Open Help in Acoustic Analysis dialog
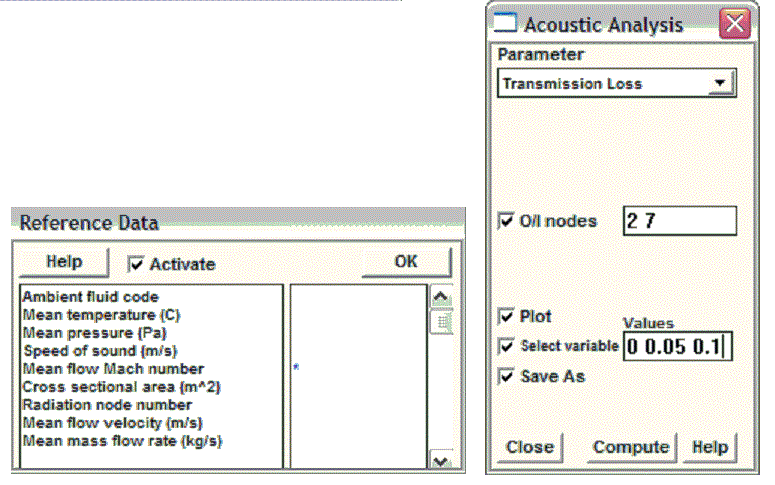The image size is (775, 485). (x=711, y=447)
